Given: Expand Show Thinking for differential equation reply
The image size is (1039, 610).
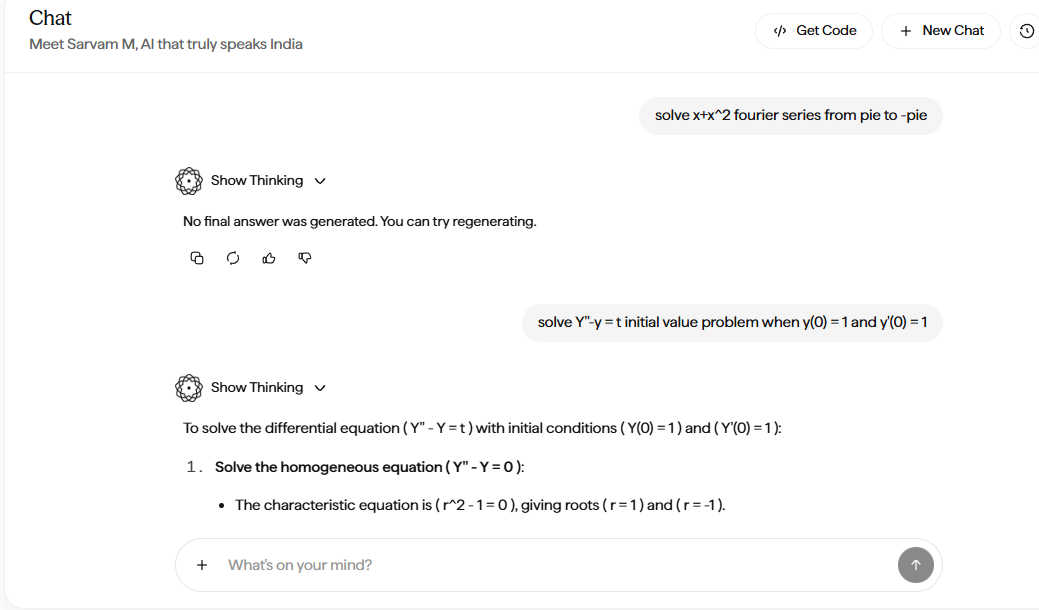Looking at the screenshot, I should (267, 388).
